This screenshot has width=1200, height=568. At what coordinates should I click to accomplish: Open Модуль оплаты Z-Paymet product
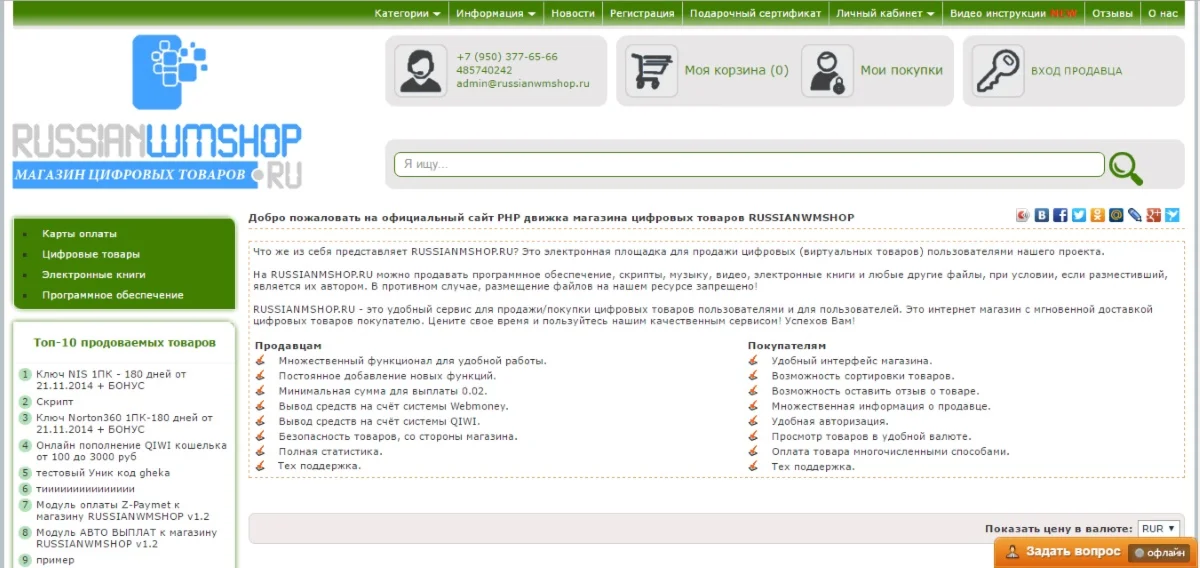tap(123, 510)
